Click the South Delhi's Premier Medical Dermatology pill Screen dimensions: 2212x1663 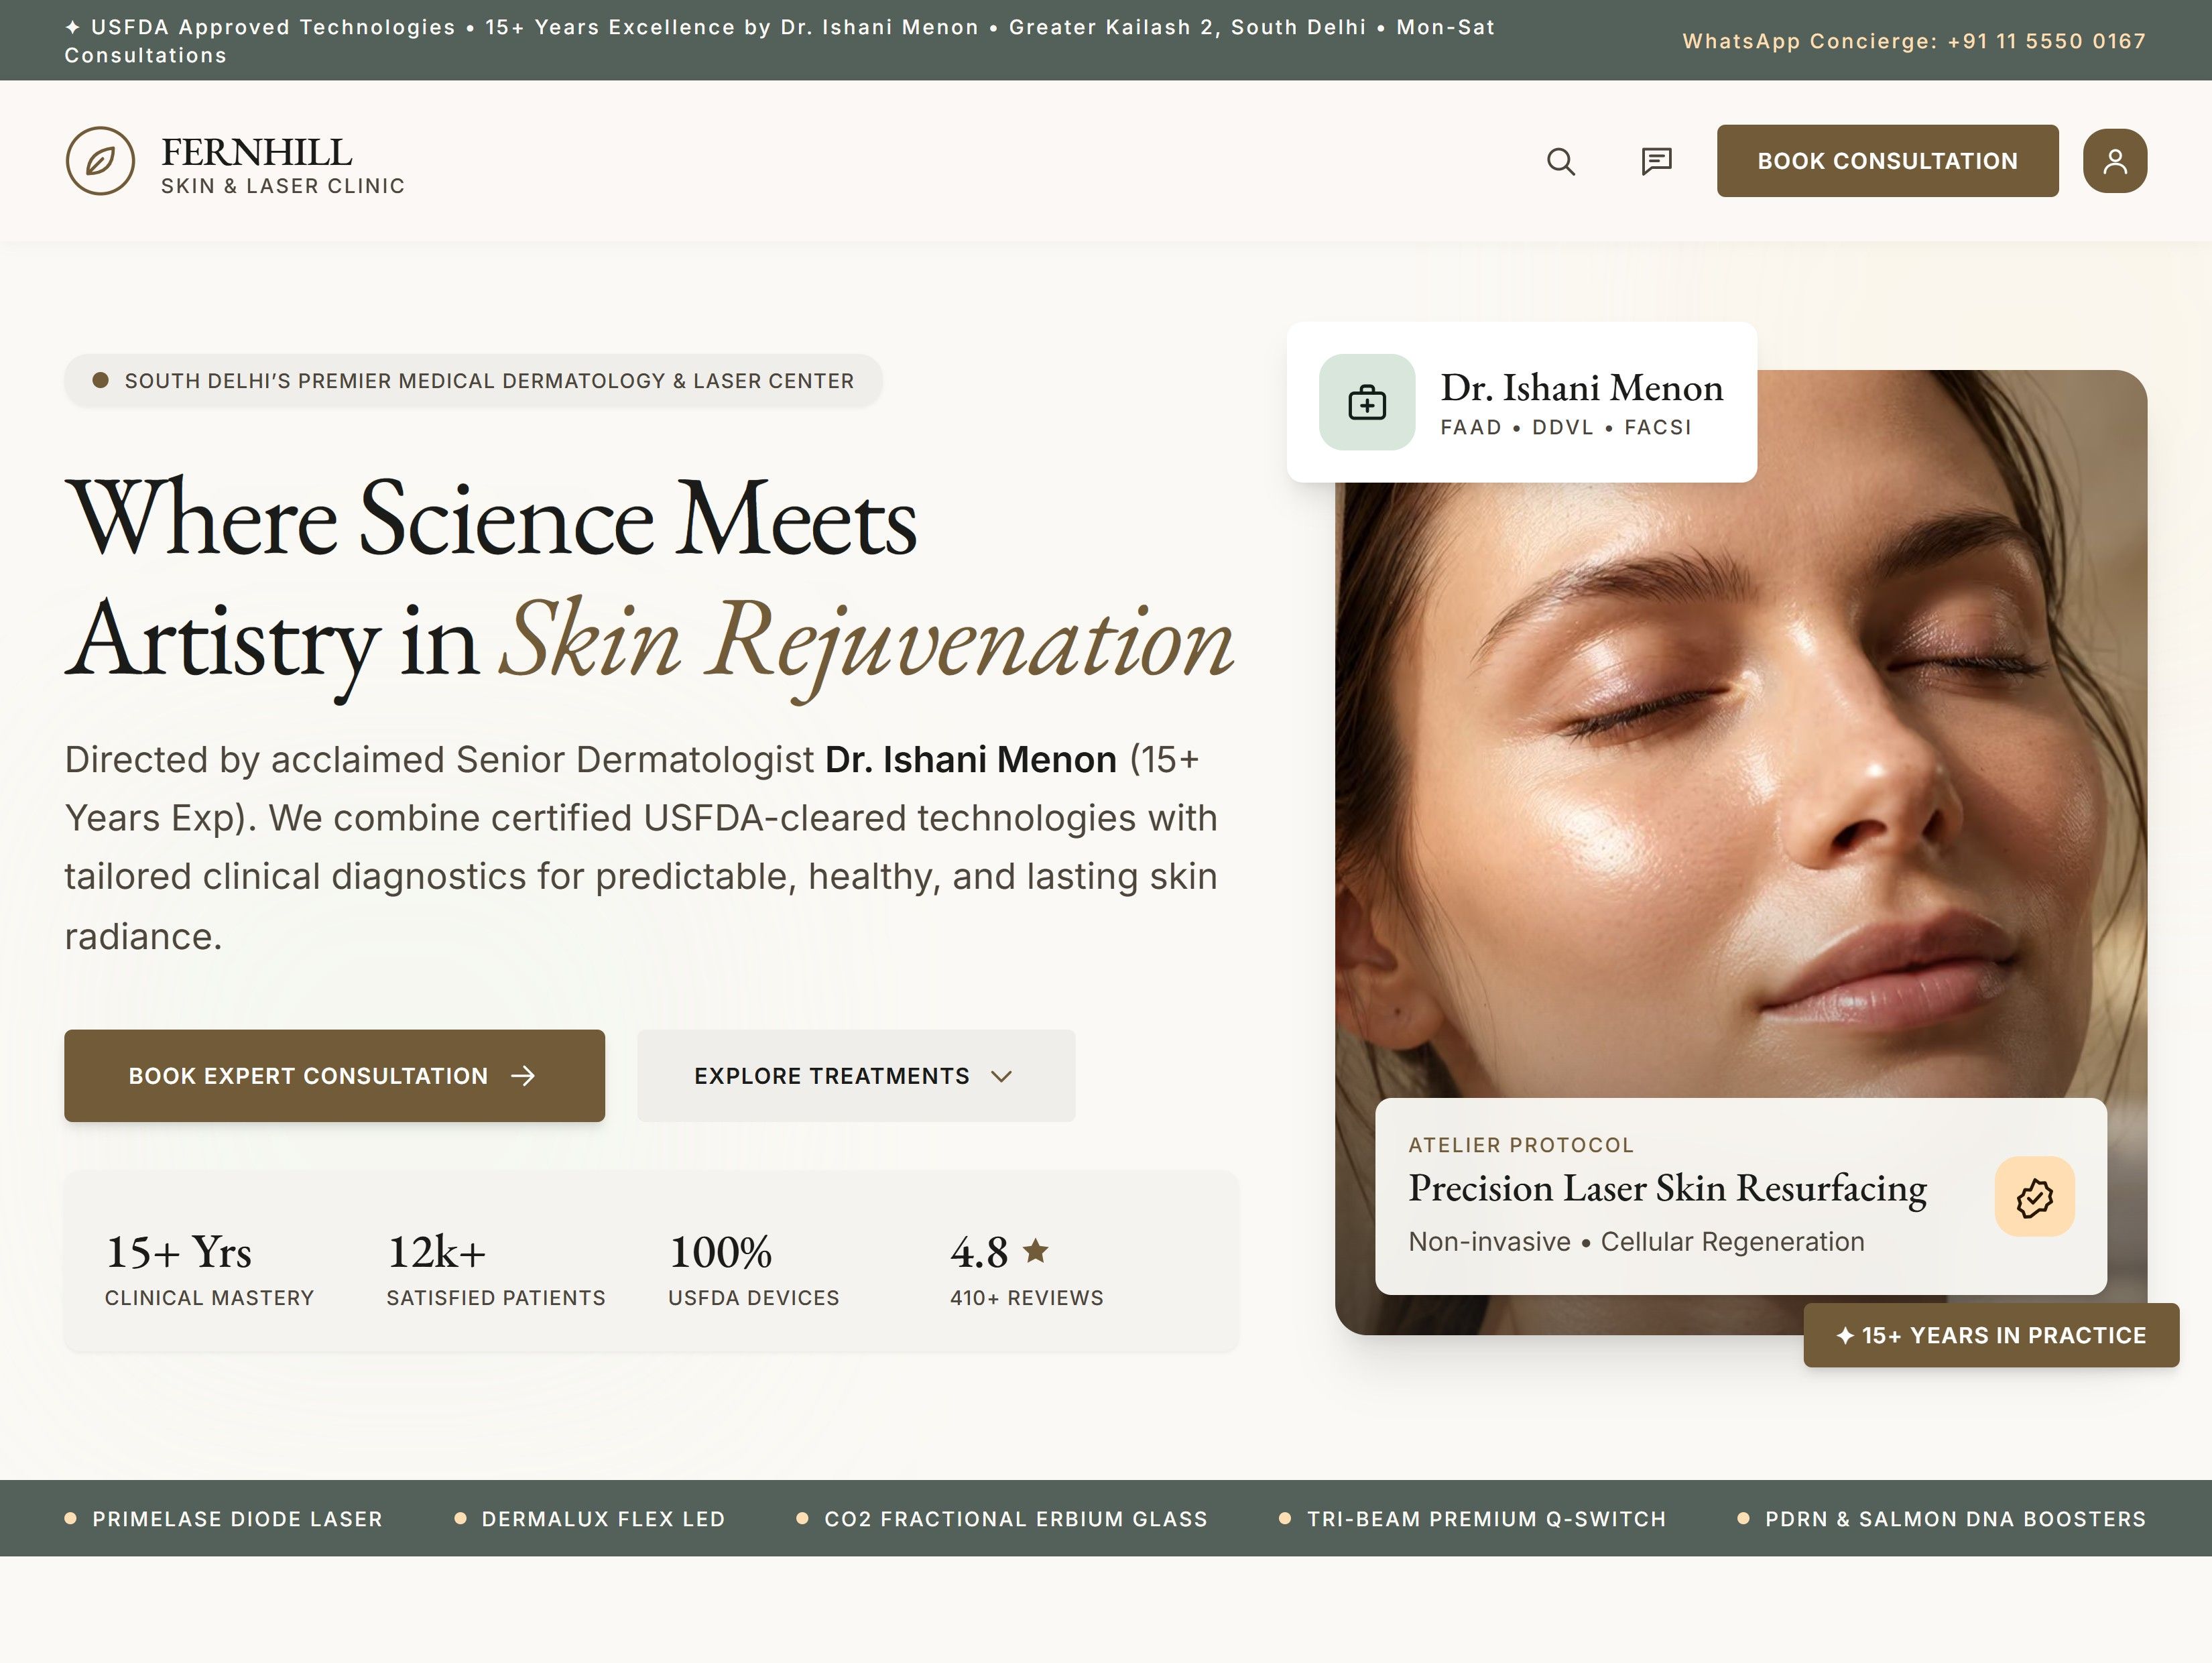473,381
